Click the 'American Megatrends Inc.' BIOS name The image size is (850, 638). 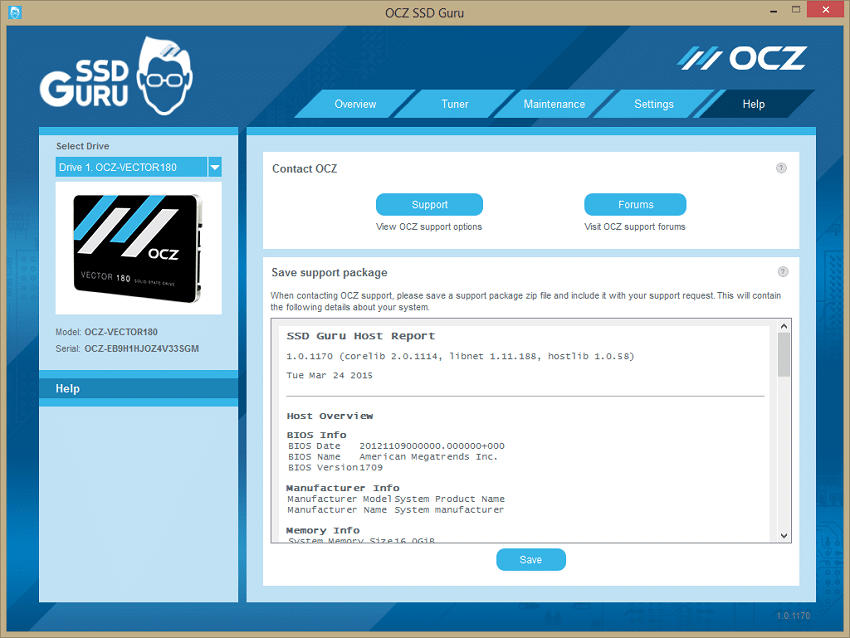coord(428,457)
